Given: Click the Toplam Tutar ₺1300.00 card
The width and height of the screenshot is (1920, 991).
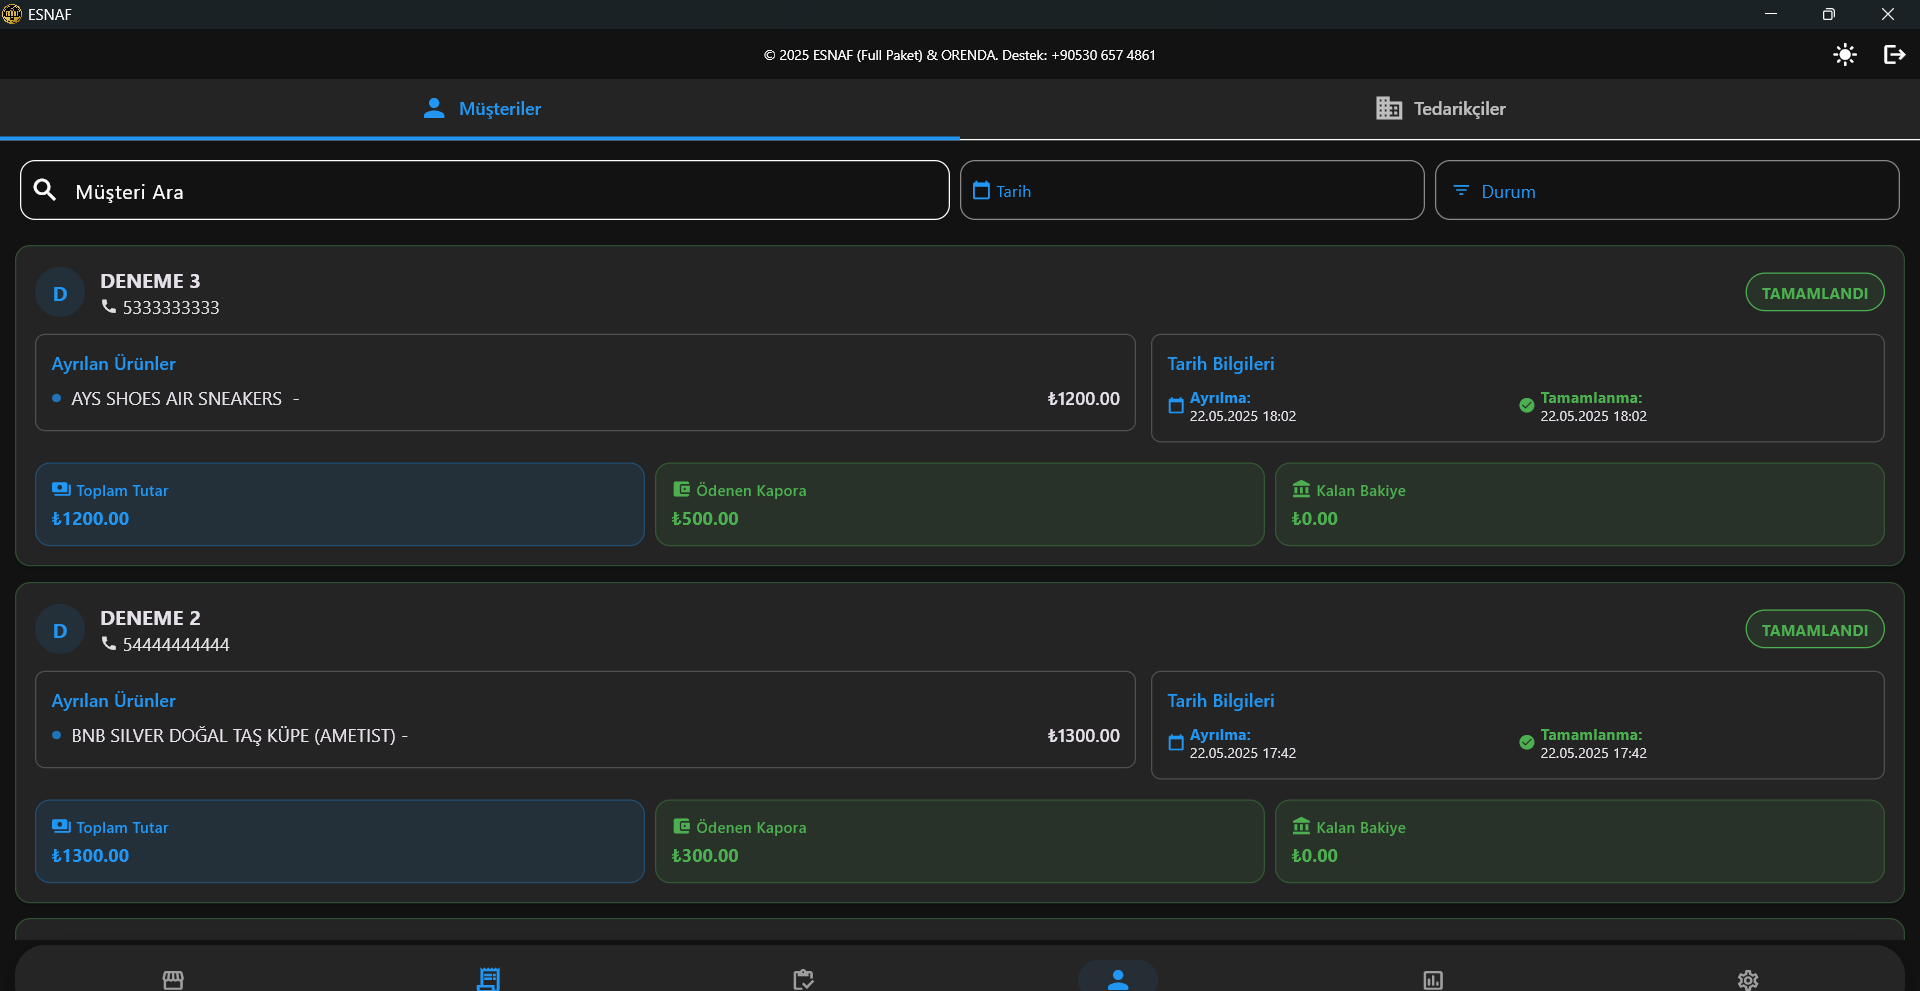Looking at the screenshot, I should click(339, 841).
